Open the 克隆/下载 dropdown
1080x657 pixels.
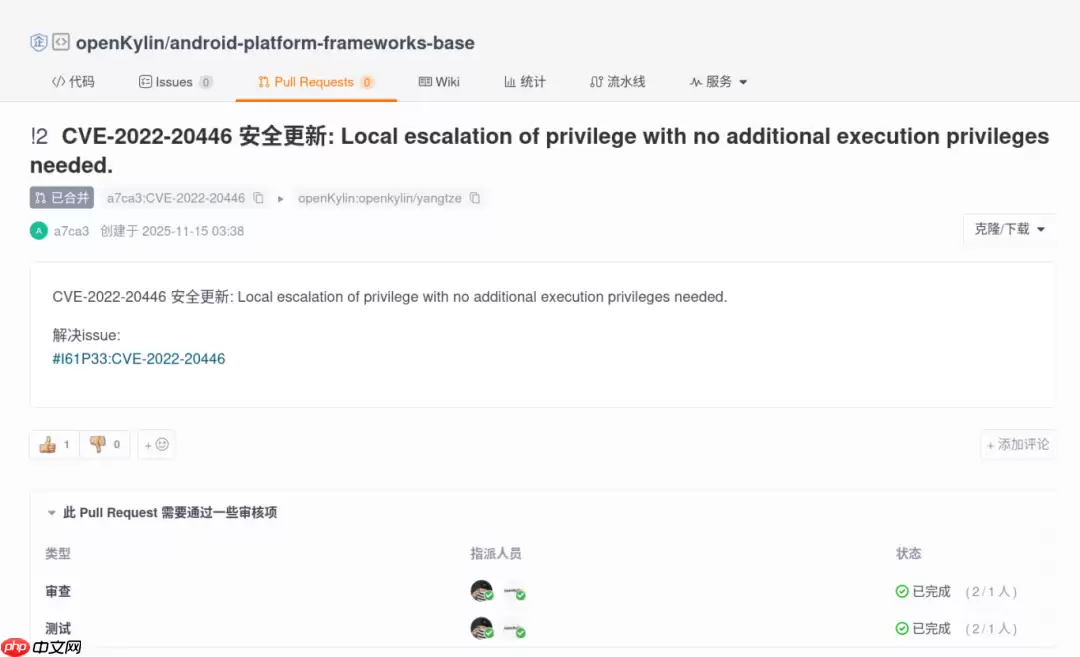(x=1009, y=229)
